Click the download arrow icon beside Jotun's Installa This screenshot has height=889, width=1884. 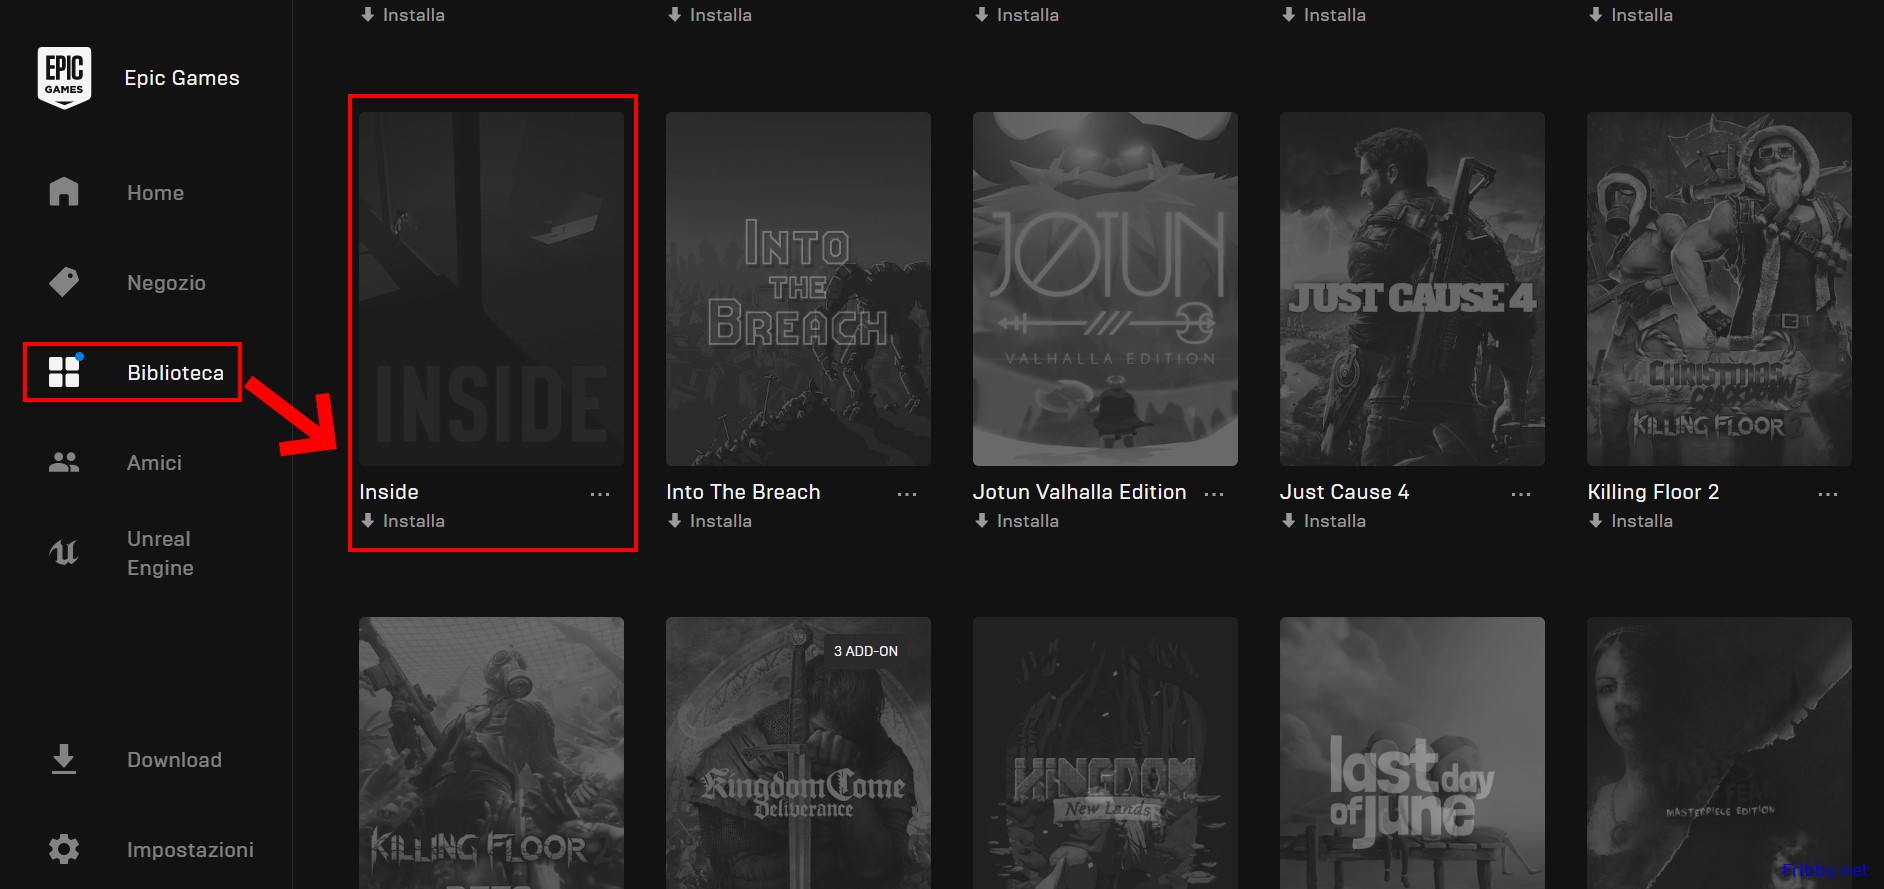982,520
